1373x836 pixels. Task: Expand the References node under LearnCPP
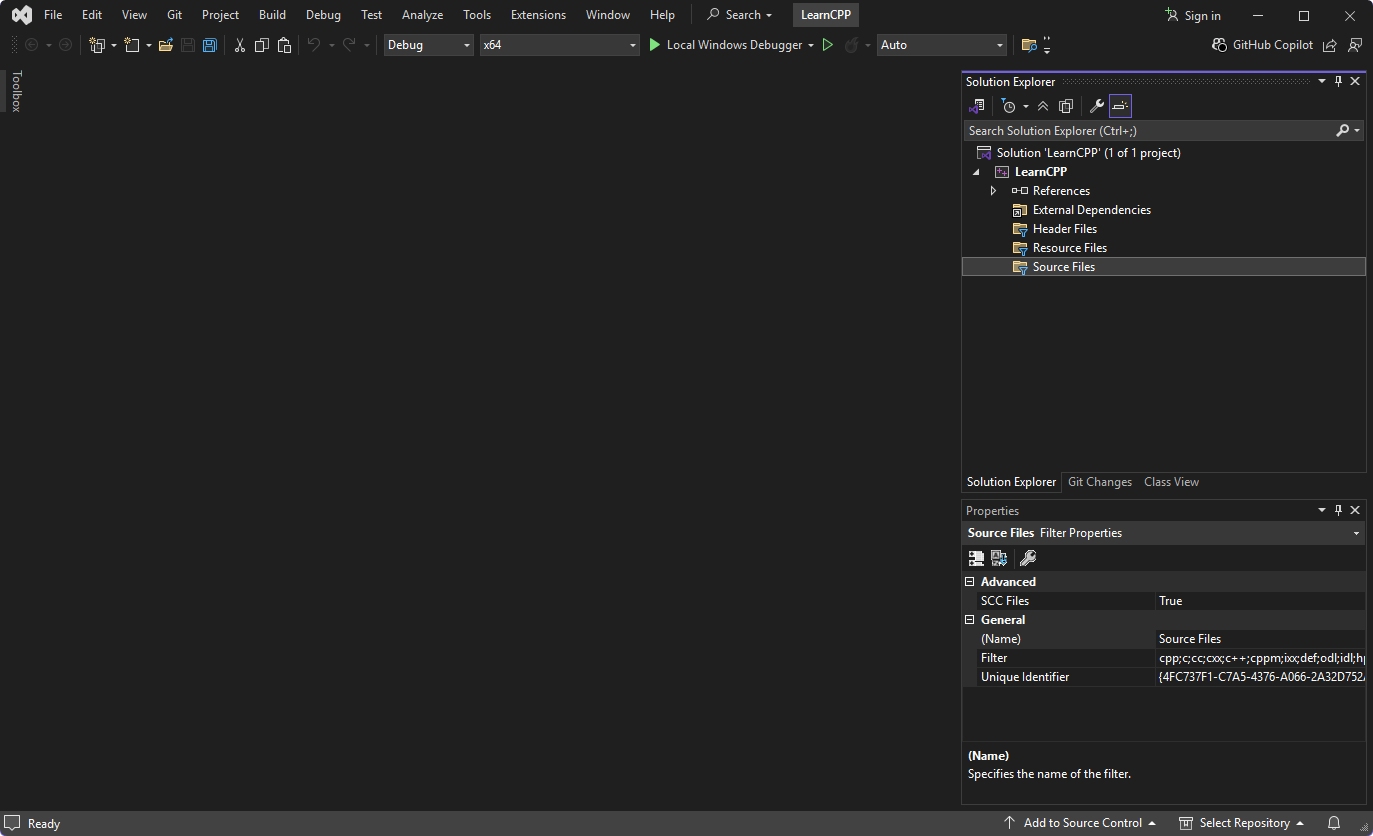click(x=993, y=190)
